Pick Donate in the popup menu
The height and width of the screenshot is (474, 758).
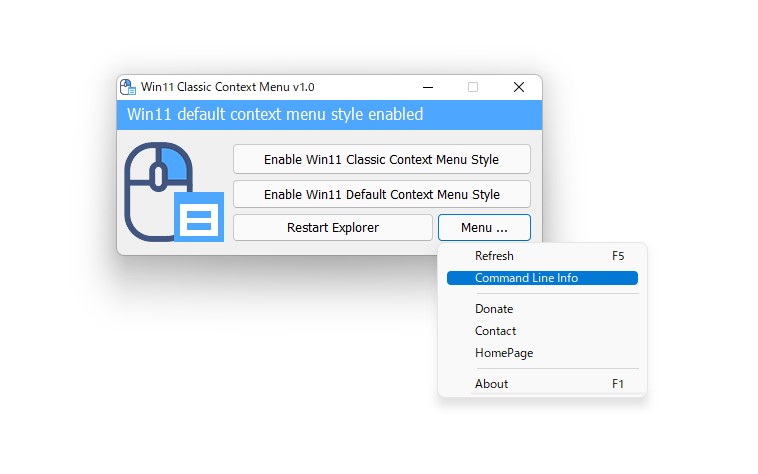[542, 309]
